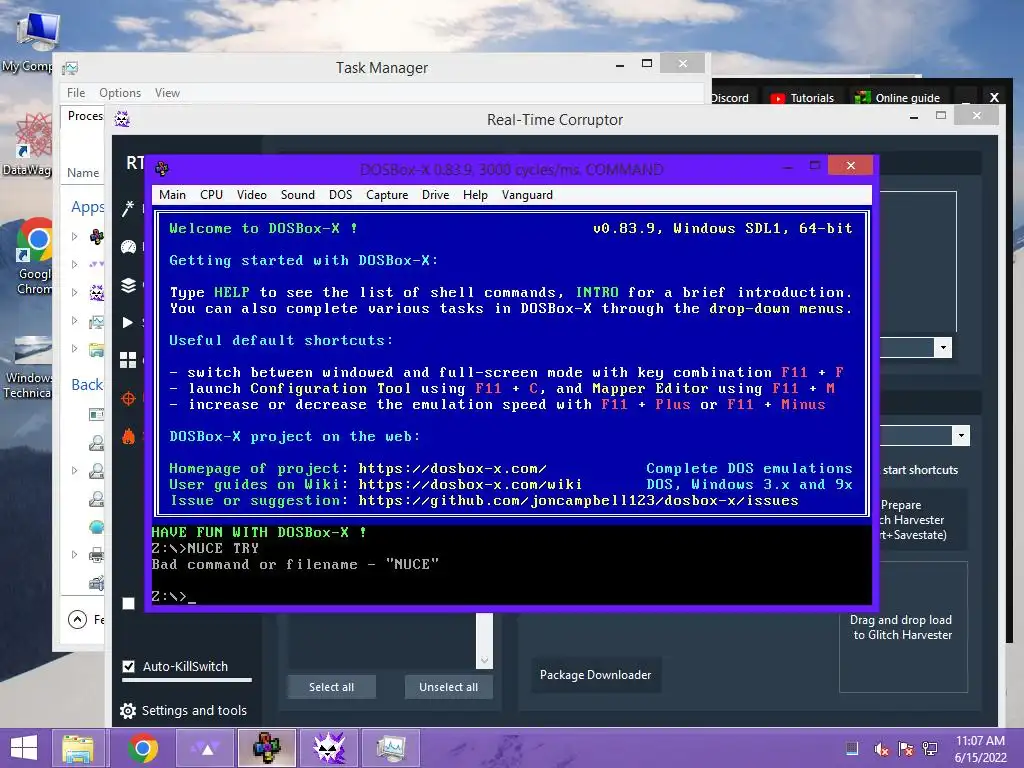This screenshot has width=1024, height=768.
Task: Expand the DOSBox-X app row in Task Manager
Action: (74, 236)
